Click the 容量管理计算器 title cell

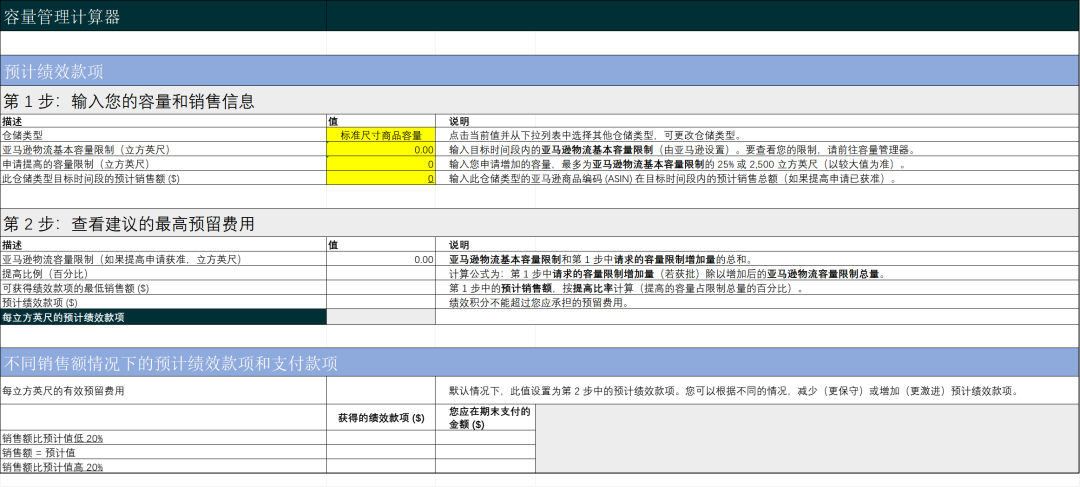tap(163, 17)
